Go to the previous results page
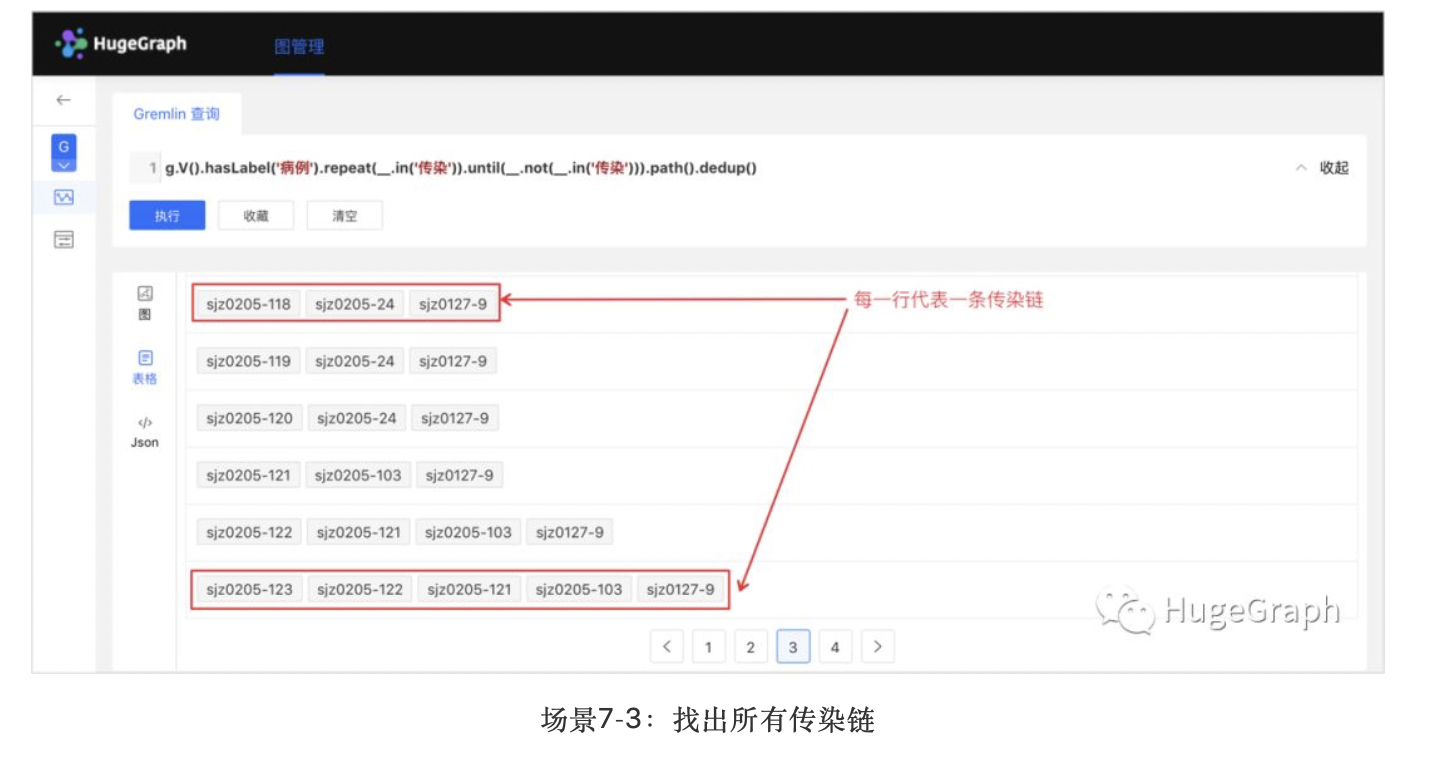The image size is (1432, 768). click(x=666, y=647)
